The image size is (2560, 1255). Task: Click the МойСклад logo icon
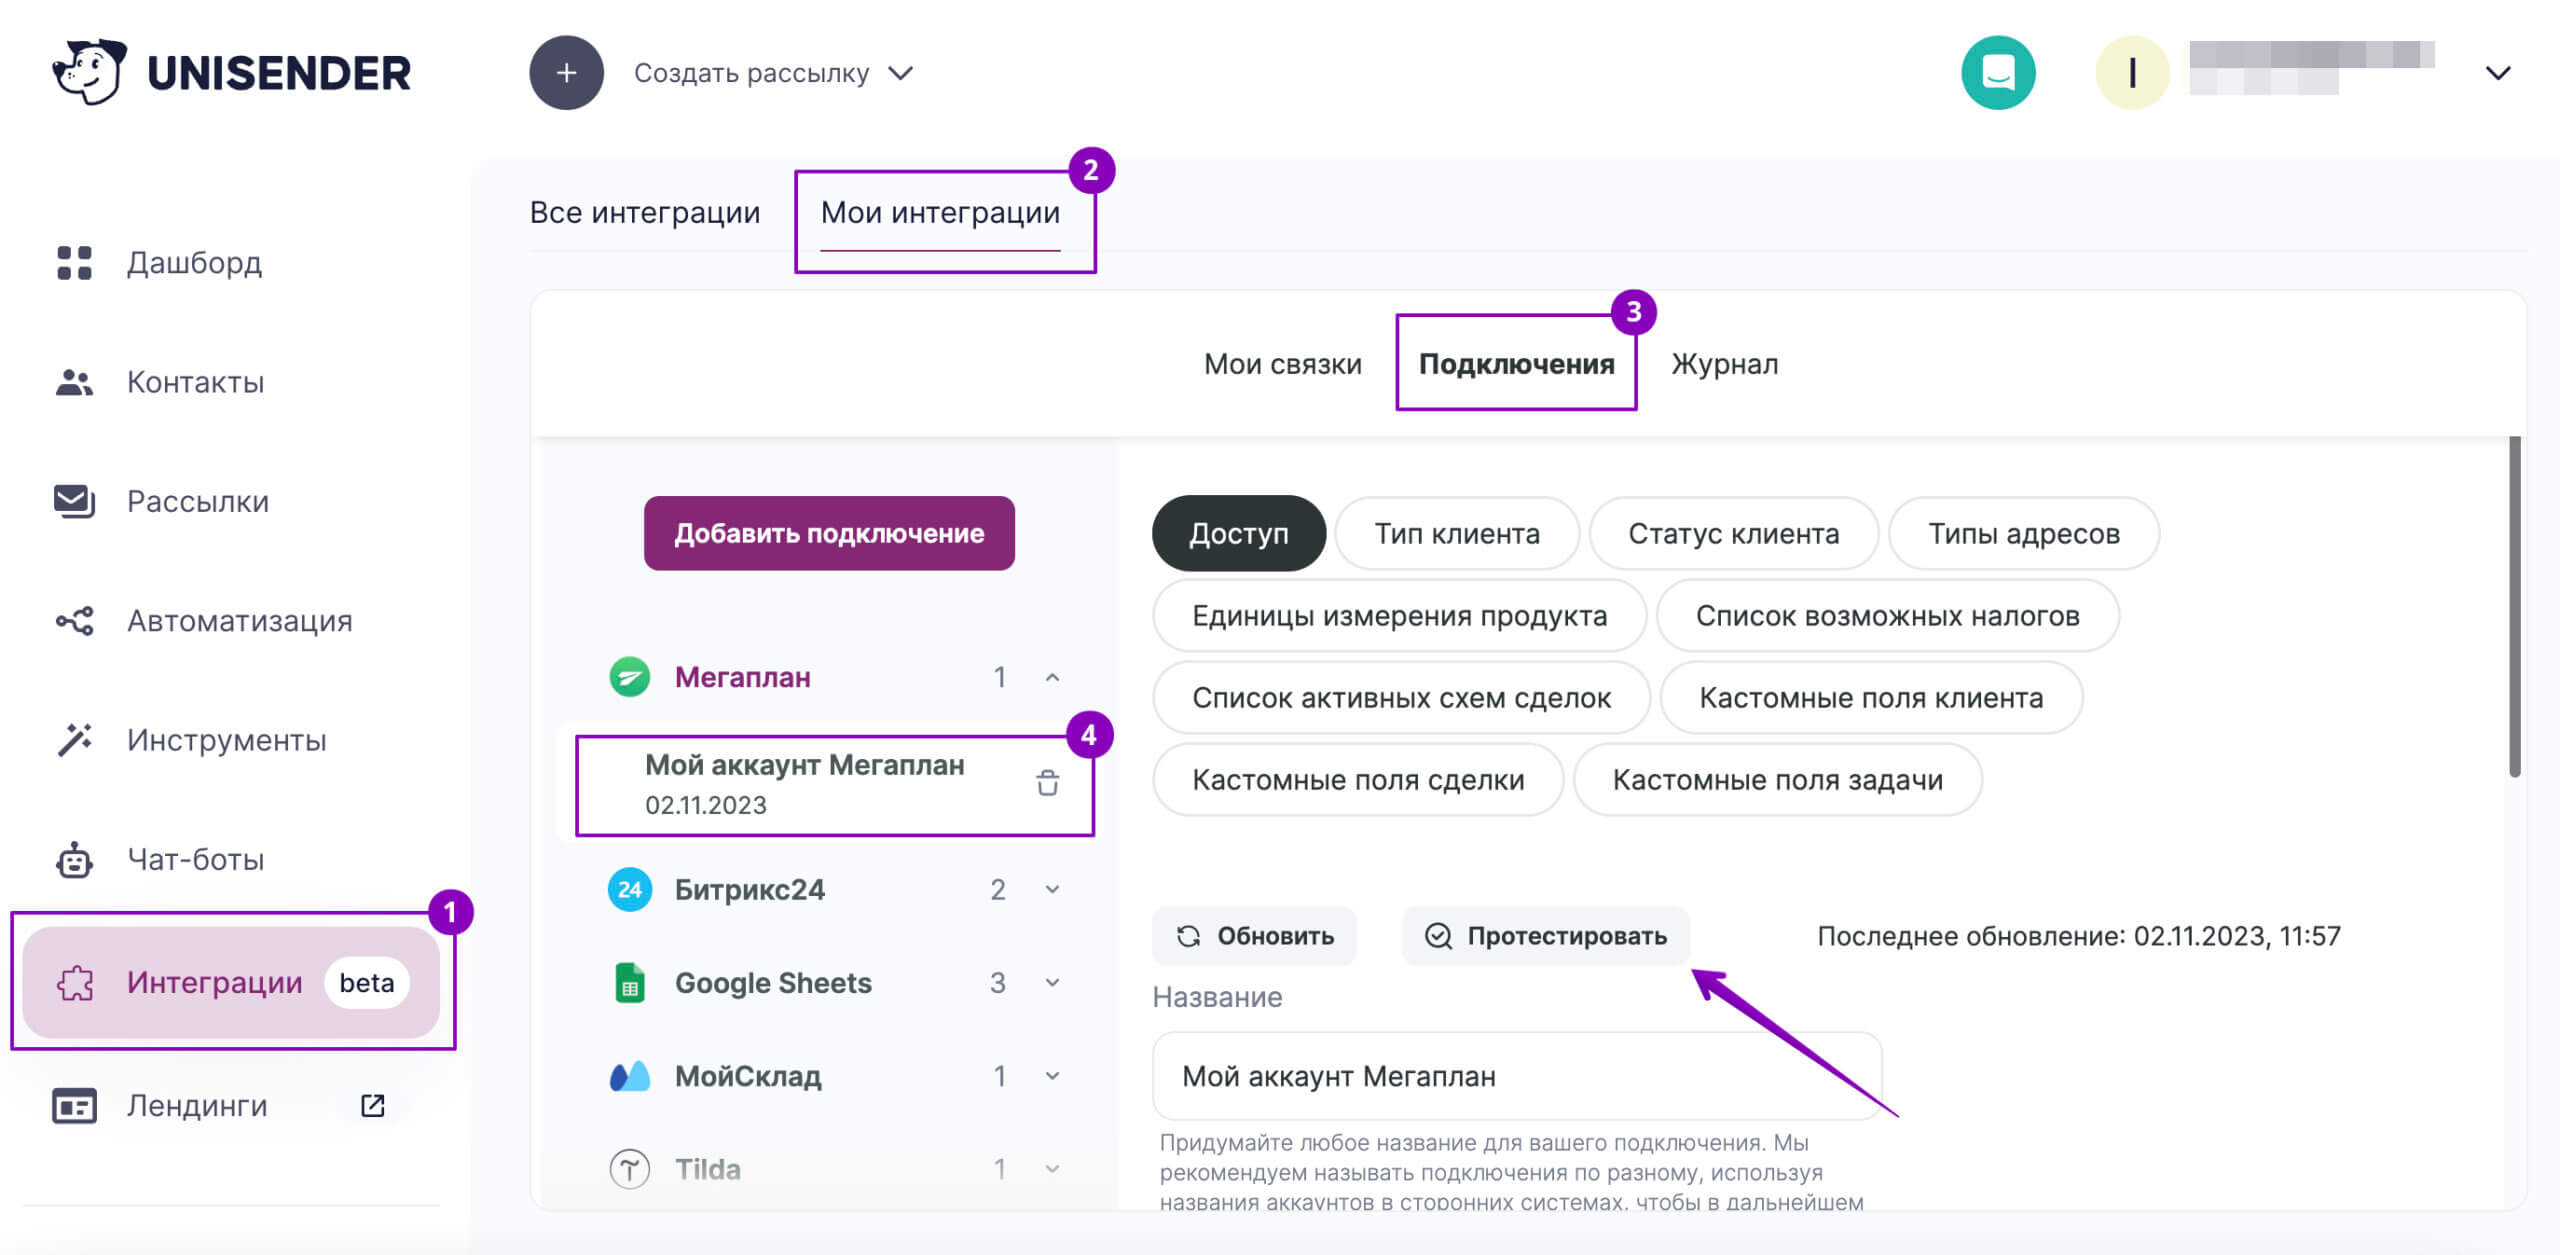pyautogui.click(x=630, y=1076)
